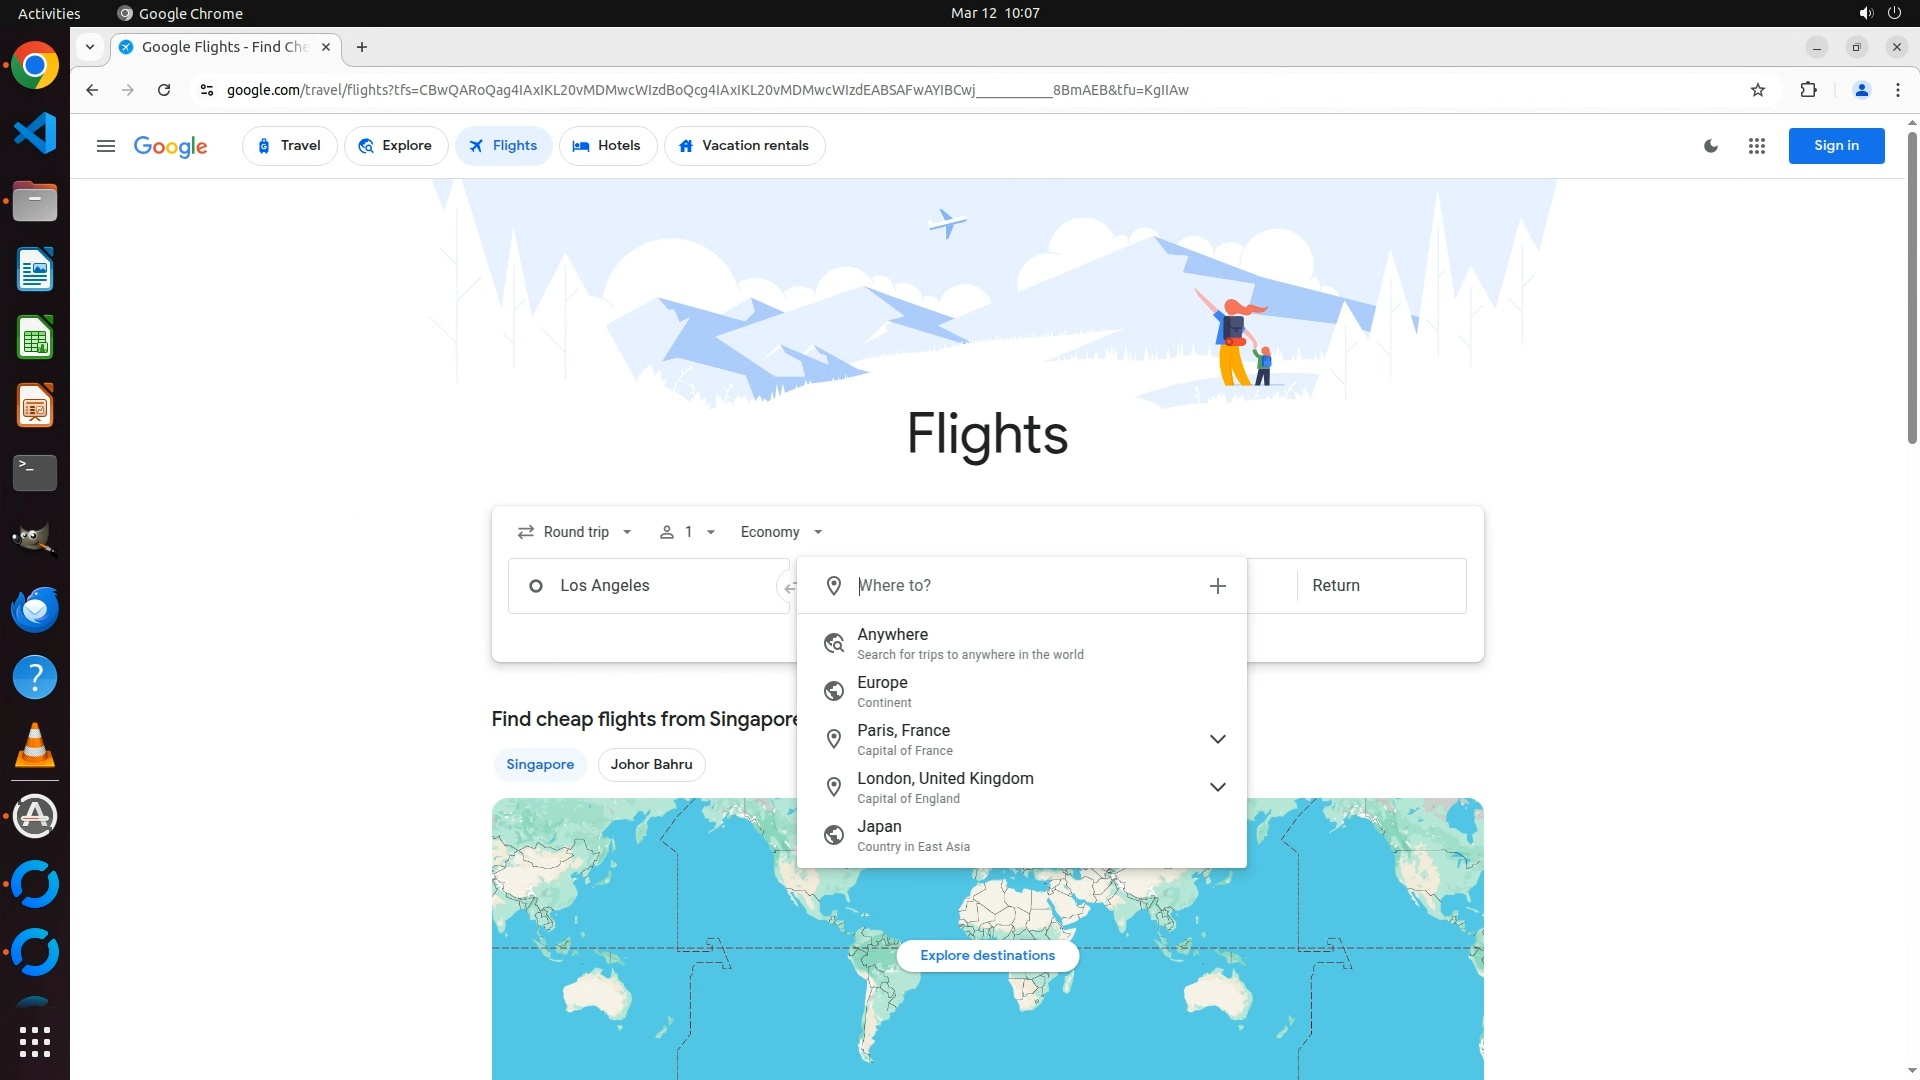1920x1080 pixels.
Task: Open Chrome extensions puzzle icon
Action: pos(1808,90)
